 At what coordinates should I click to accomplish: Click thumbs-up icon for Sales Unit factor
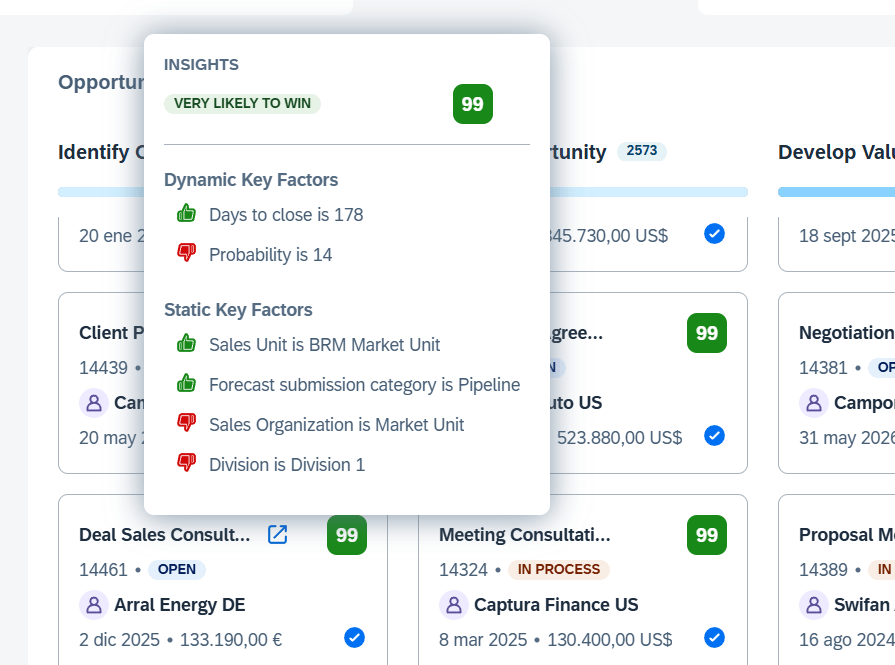(186, 344)
